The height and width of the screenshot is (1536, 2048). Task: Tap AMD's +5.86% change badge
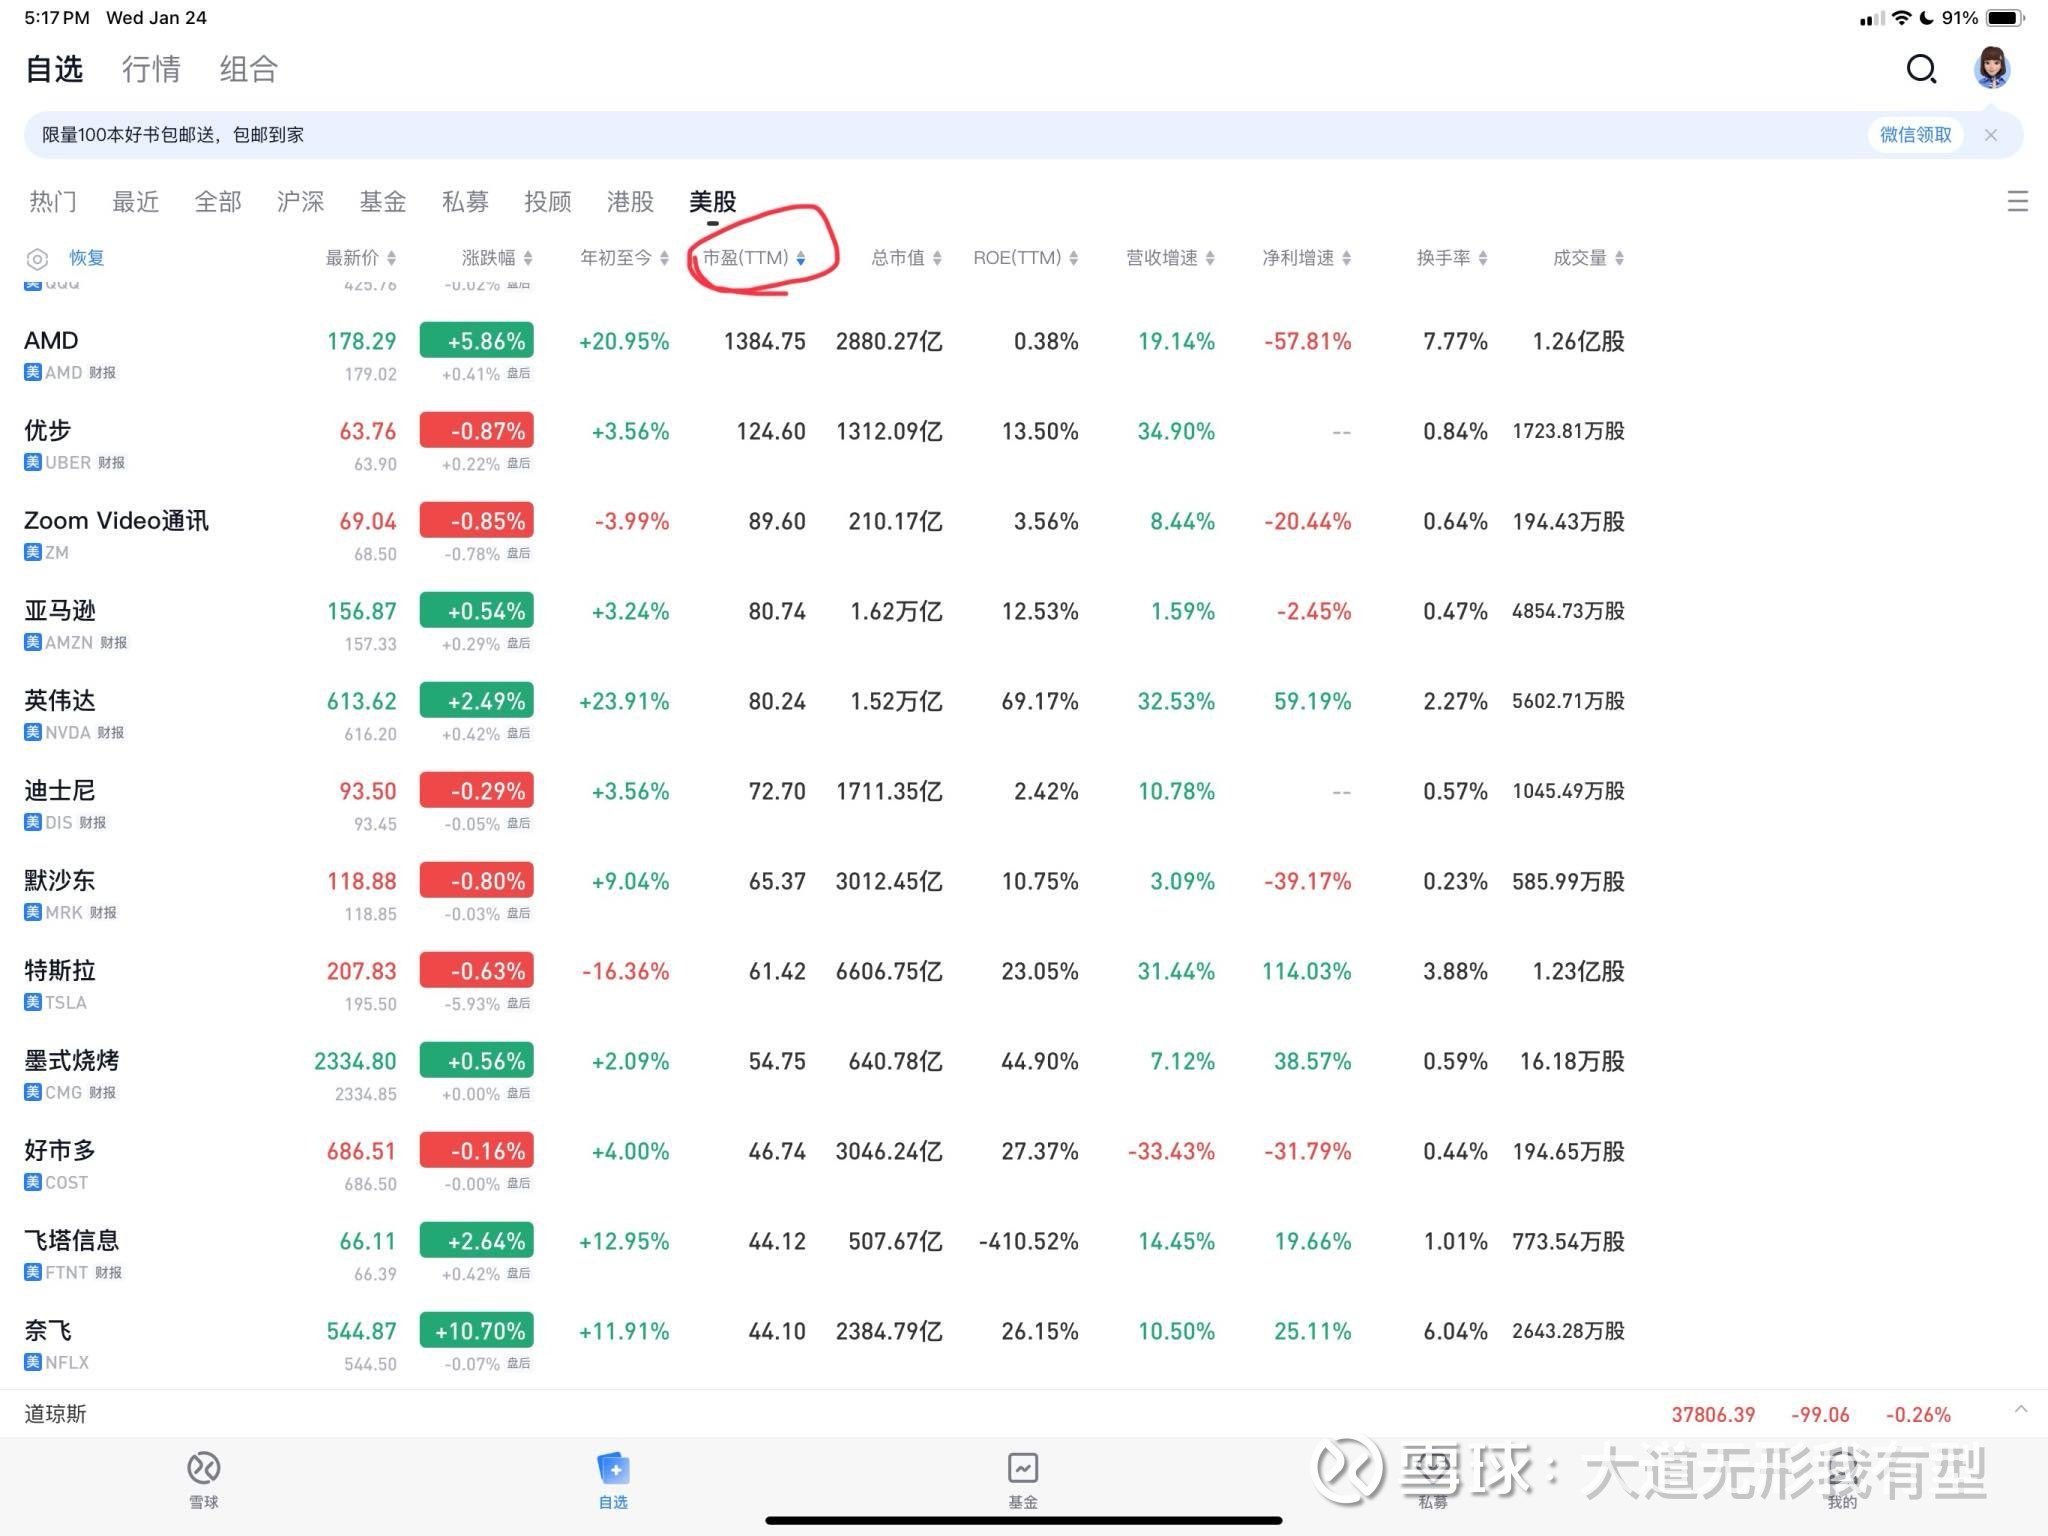point(477,340)
